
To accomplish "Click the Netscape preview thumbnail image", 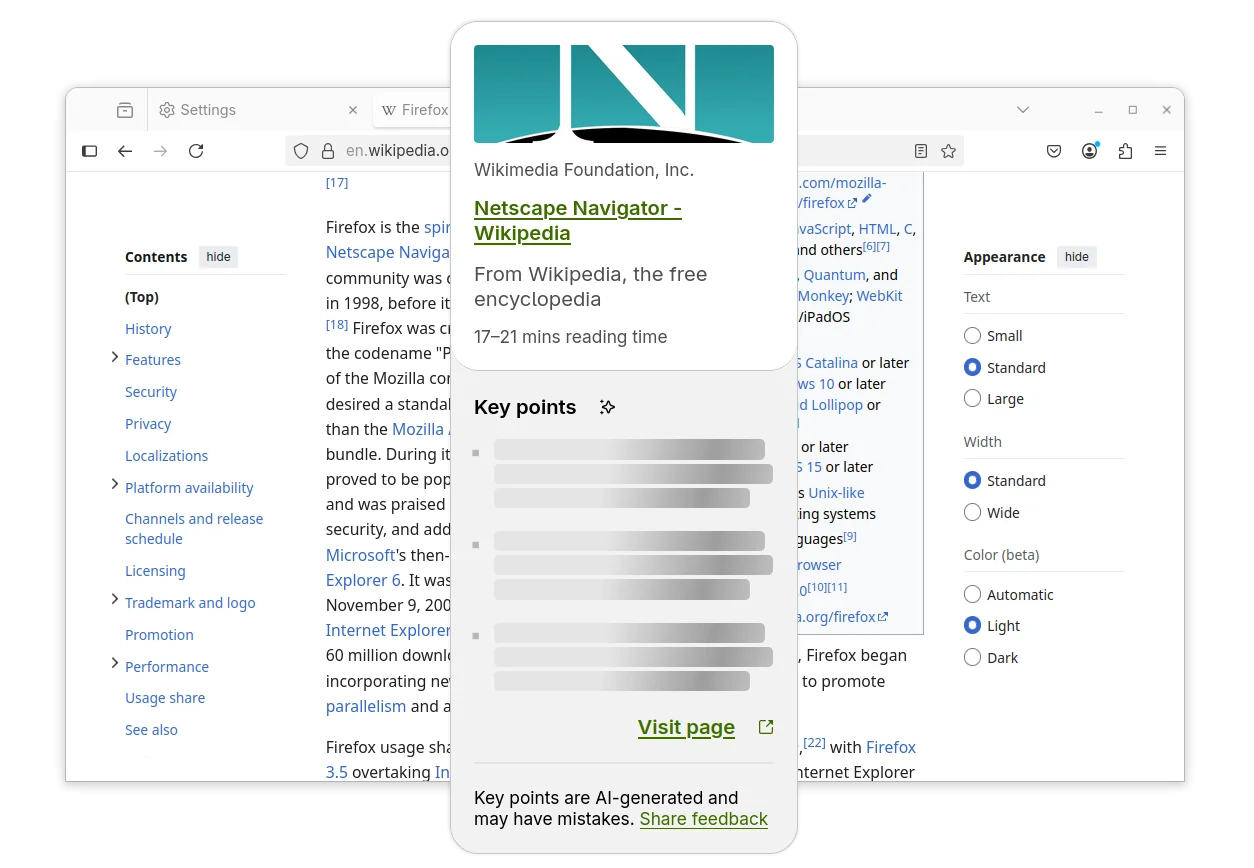I will 624,94.
